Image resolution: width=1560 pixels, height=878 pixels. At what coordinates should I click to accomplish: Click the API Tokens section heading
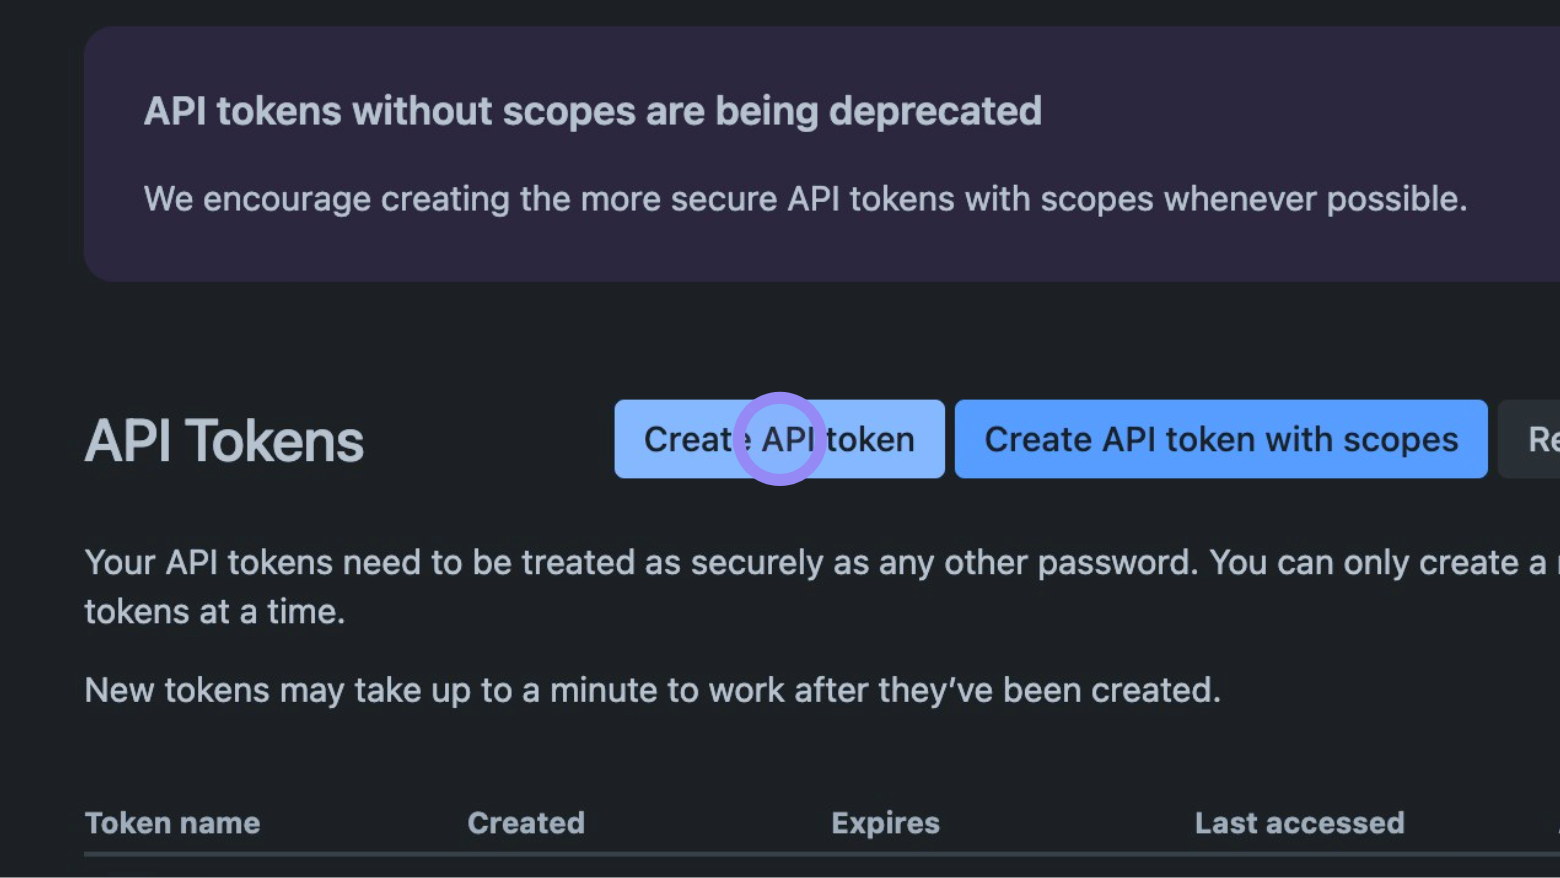point(224,441)
